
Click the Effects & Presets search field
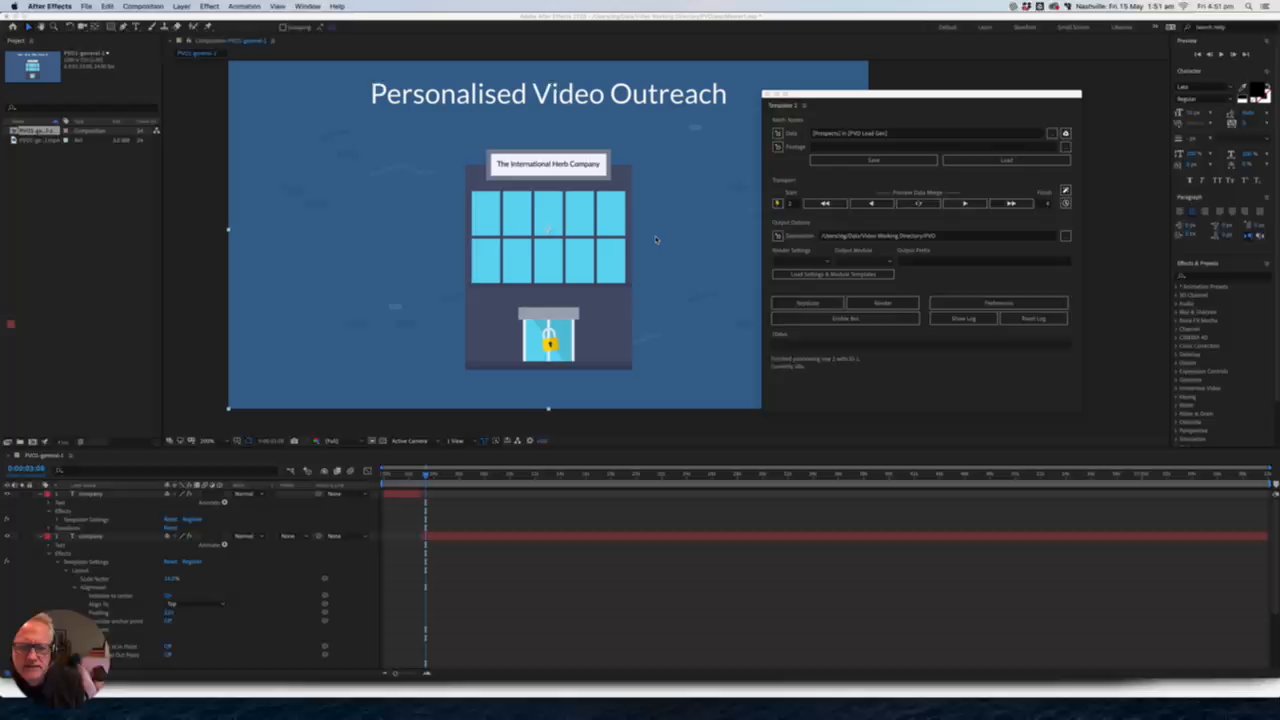pos(1224,275)
